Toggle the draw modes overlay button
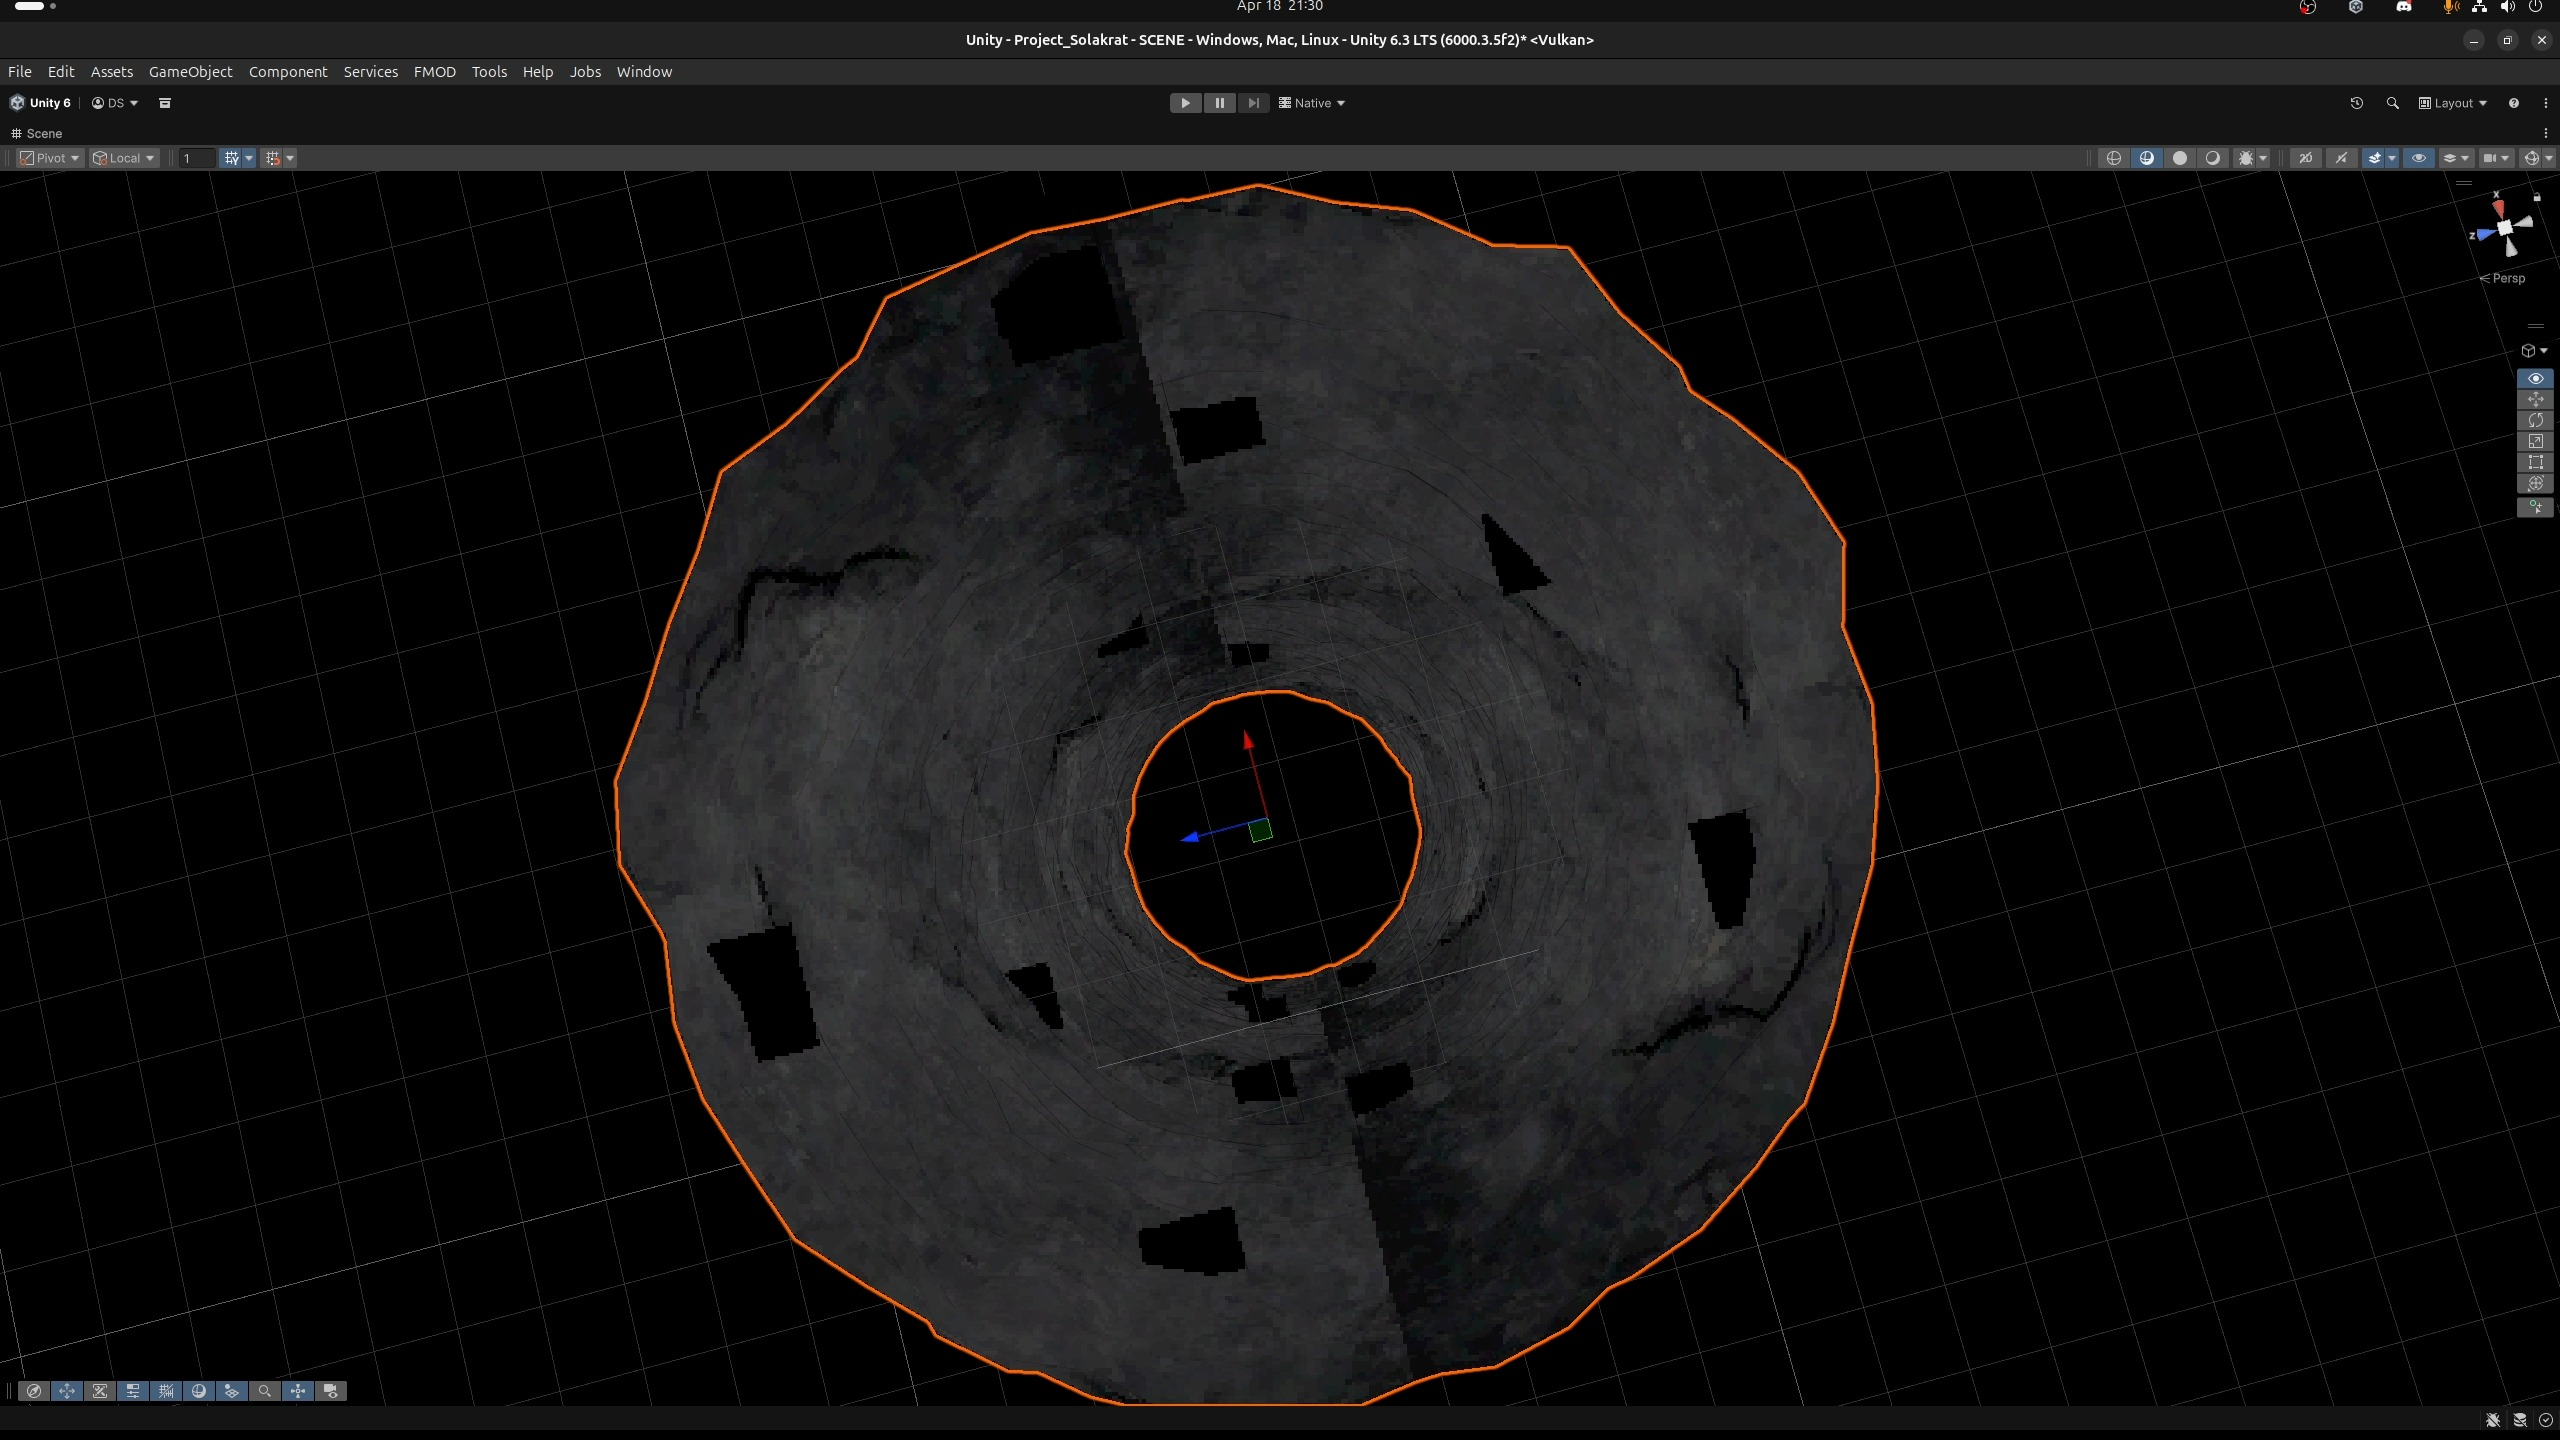This screenshot has height=1440, width=2560. tap(199, 1391)
